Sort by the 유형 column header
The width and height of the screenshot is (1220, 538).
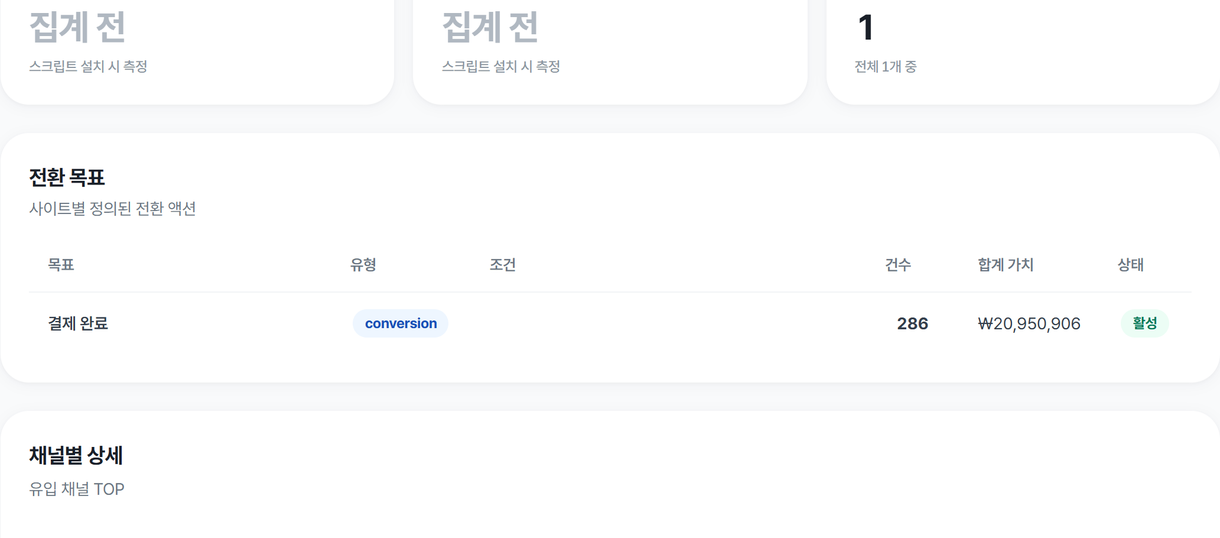click(363, 265)
